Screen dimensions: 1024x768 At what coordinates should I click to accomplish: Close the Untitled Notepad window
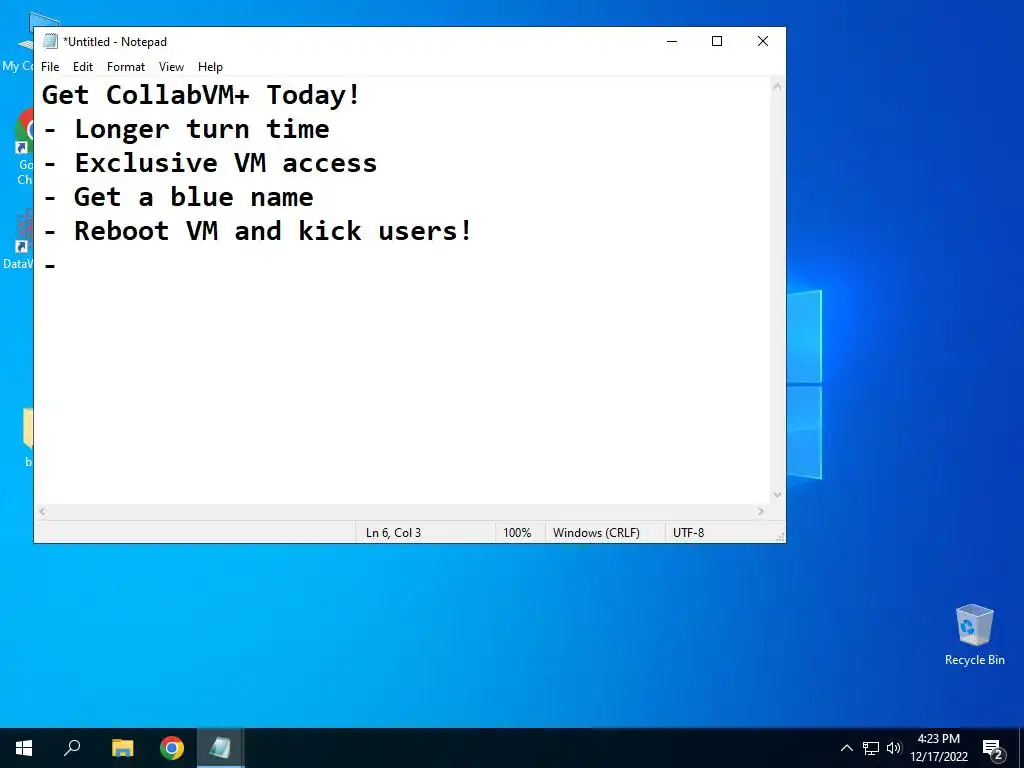pos(763,41)
